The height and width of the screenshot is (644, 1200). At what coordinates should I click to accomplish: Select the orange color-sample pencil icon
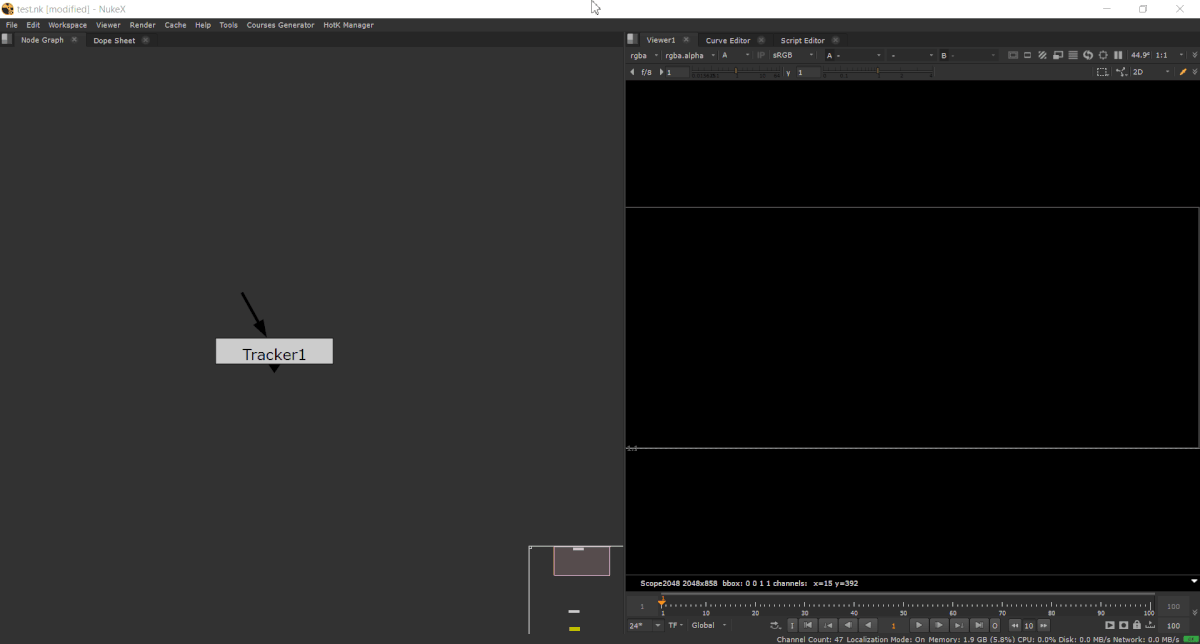[1183, 71]
